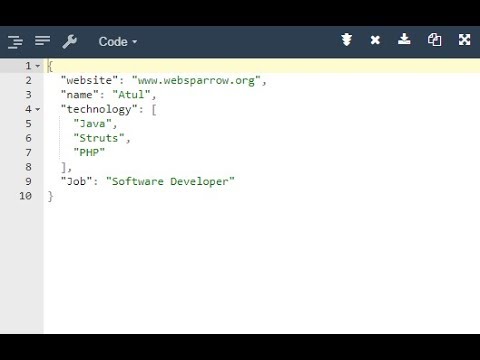
Task: Click the compact JSON lines icon
Action: (x=42, y=41)
